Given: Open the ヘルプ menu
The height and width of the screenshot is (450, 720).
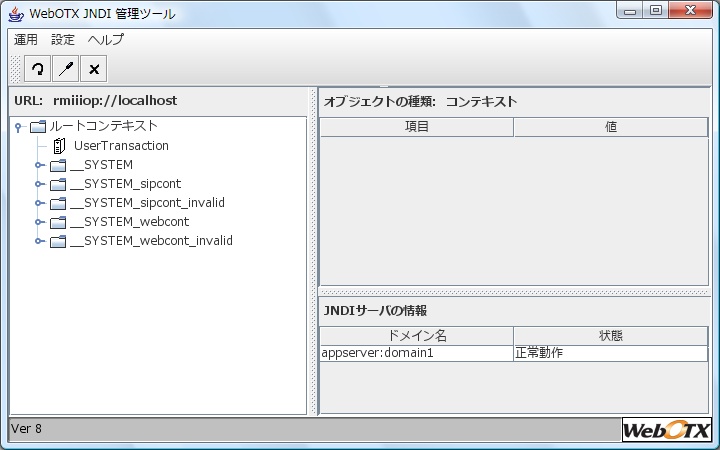Looking at the screenshot, I should coord(106,39).
